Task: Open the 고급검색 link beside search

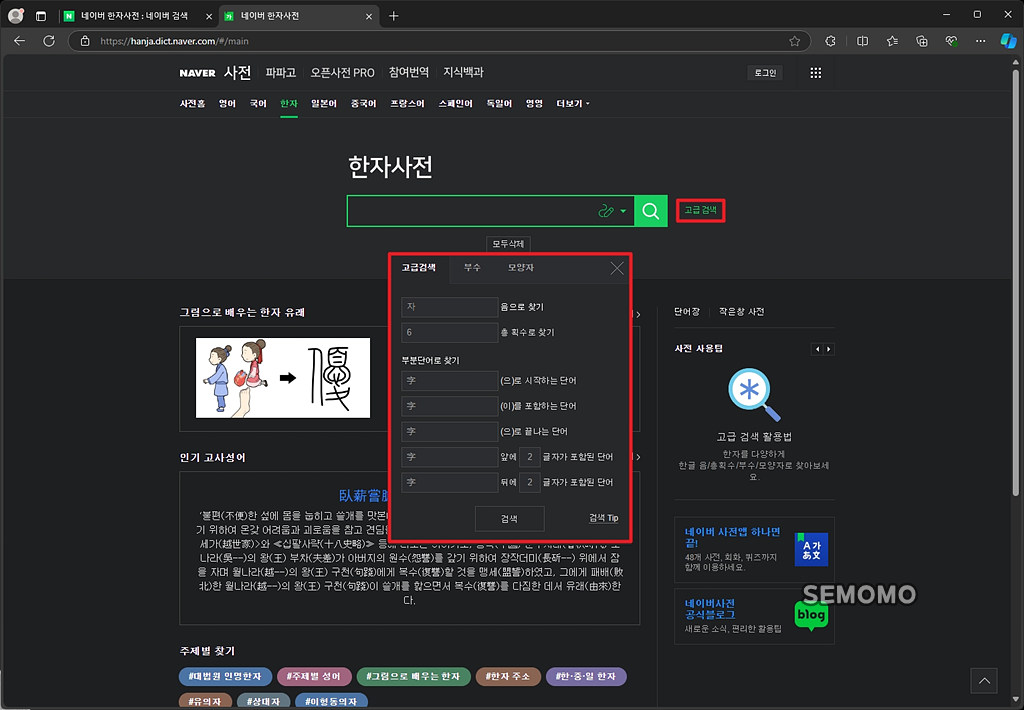Action: click(700, 210)
